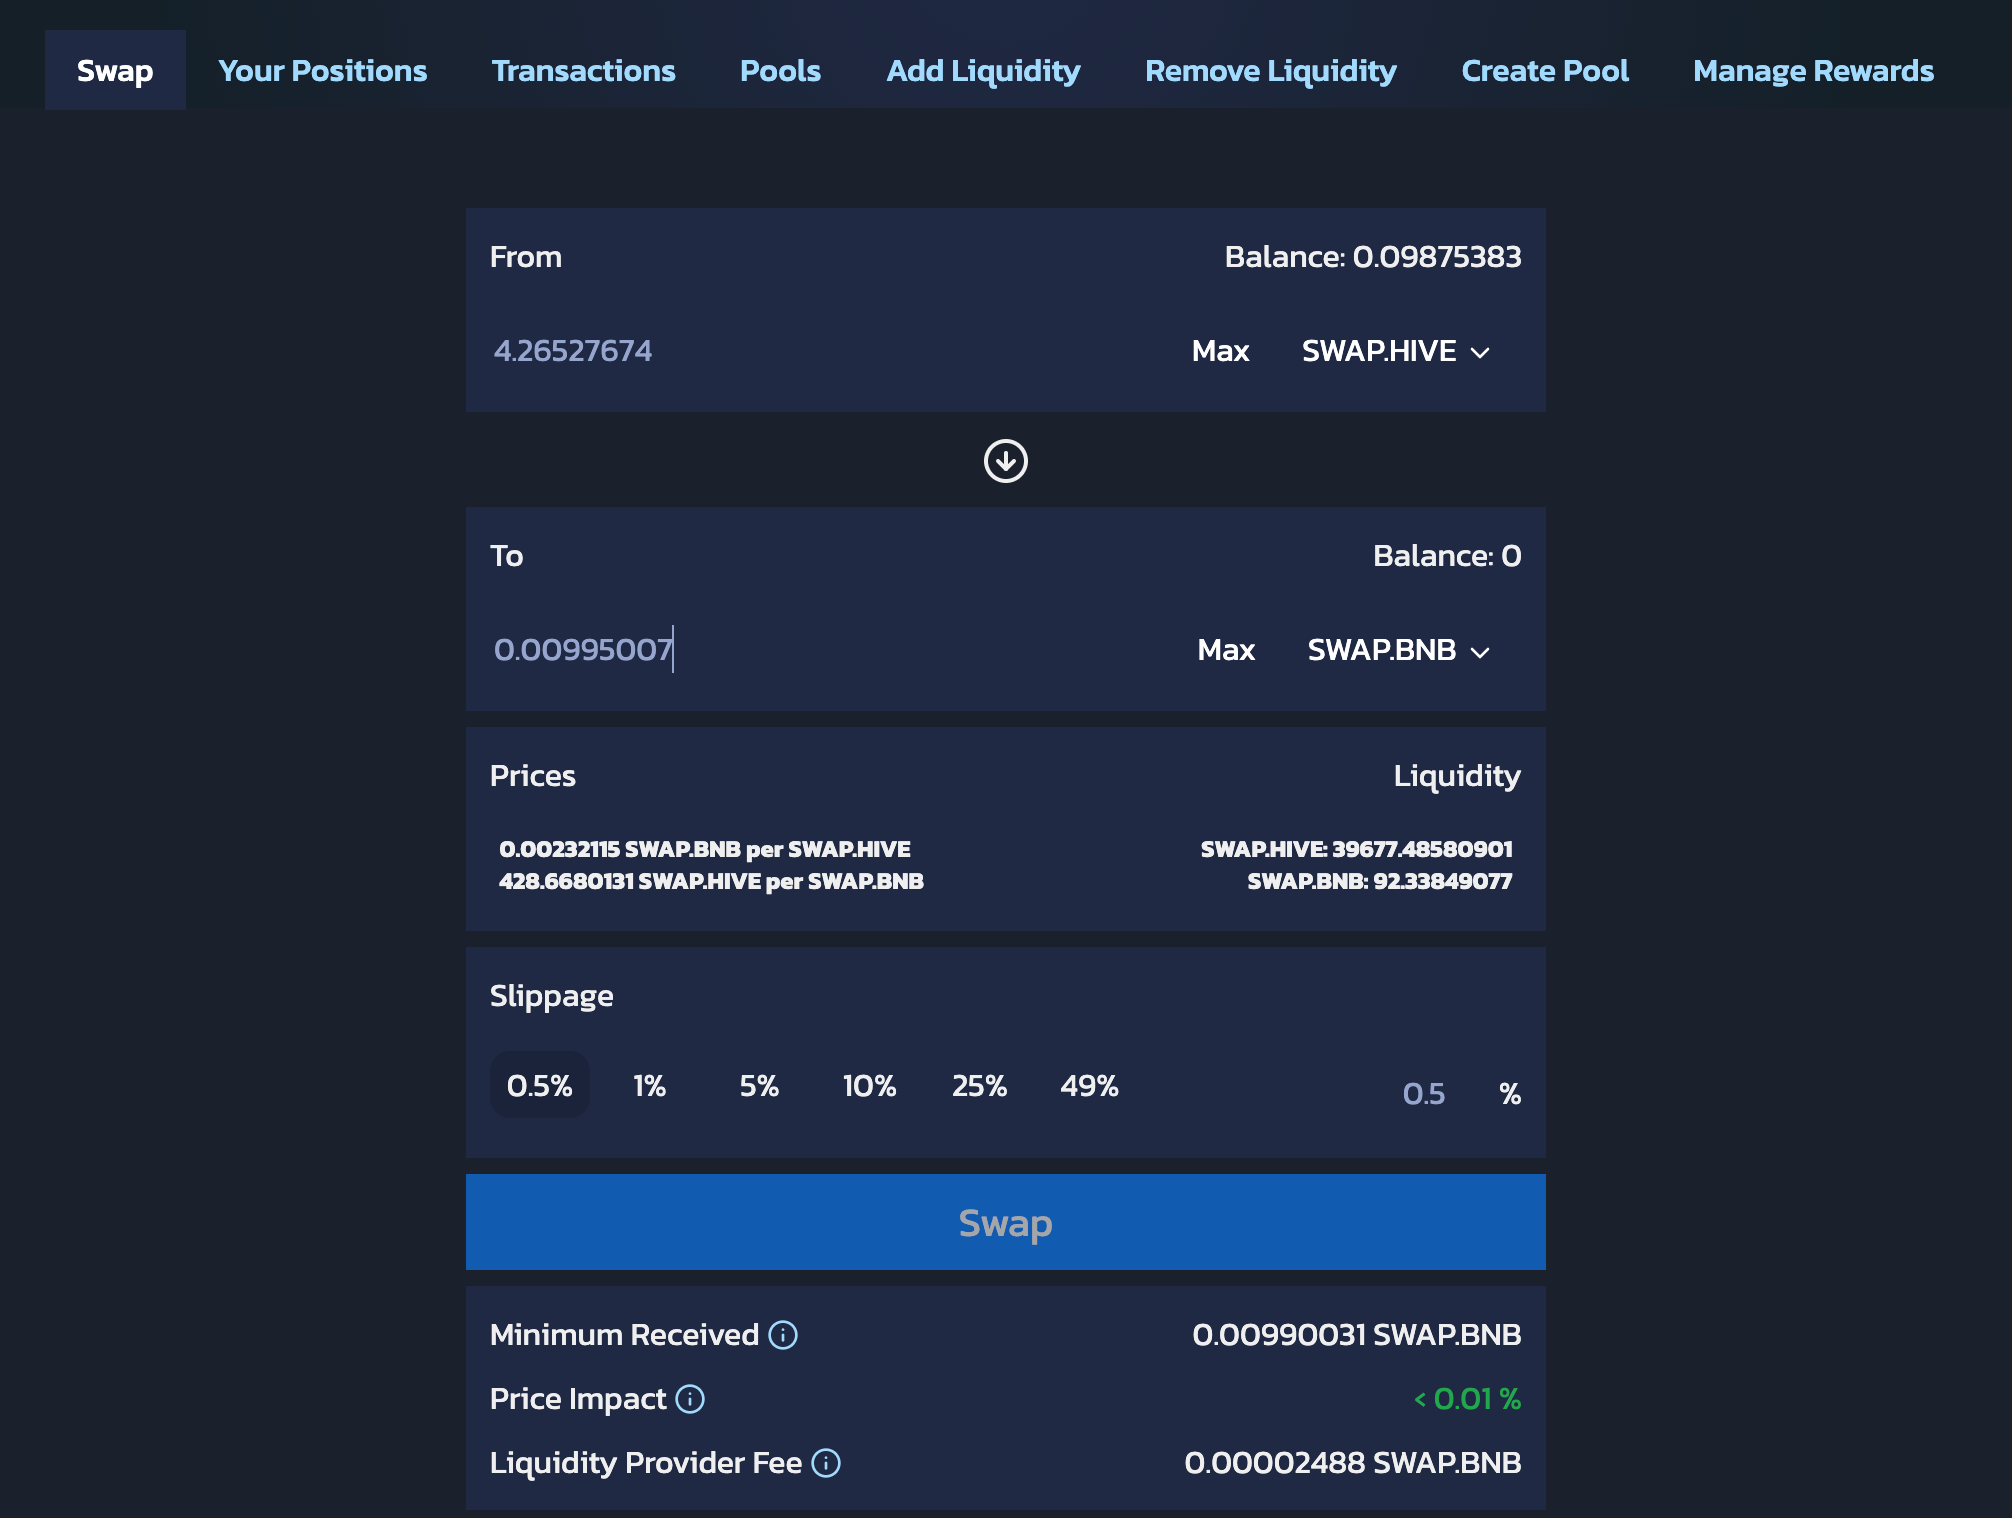Focus the custom slippage percent field

click(x=1424, y=1093)
